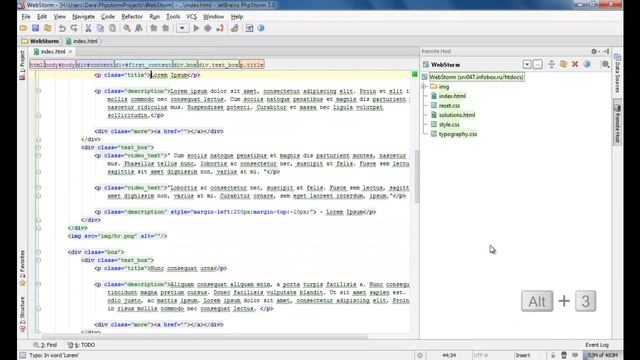Click the green inspection status square
Image resolution: width=640 pixels, height=360 pixels.
tap(414, 74)
